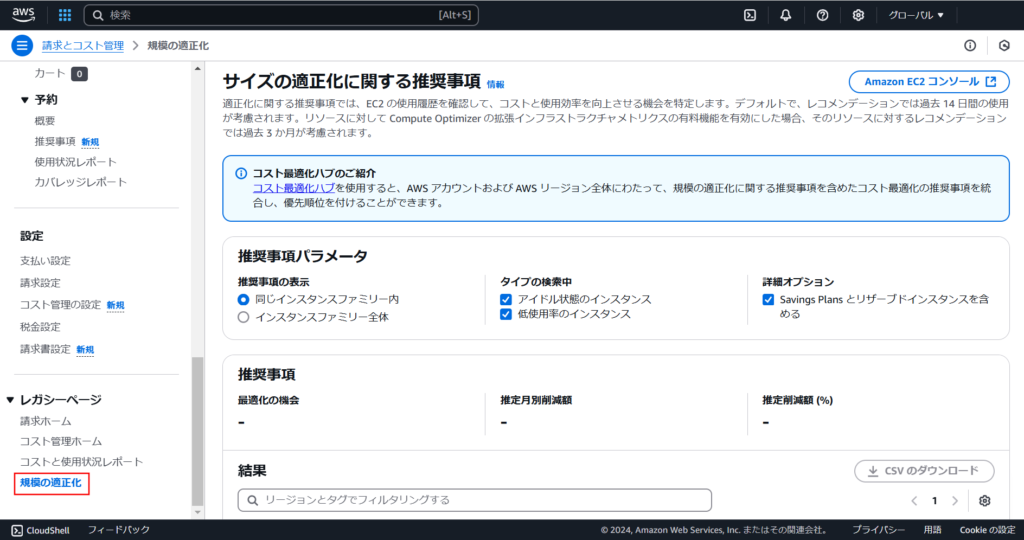The width and height of the screenshot is (1024, 540).
Task: Collapse the 予約 section in sidebar
Action: 25,100
